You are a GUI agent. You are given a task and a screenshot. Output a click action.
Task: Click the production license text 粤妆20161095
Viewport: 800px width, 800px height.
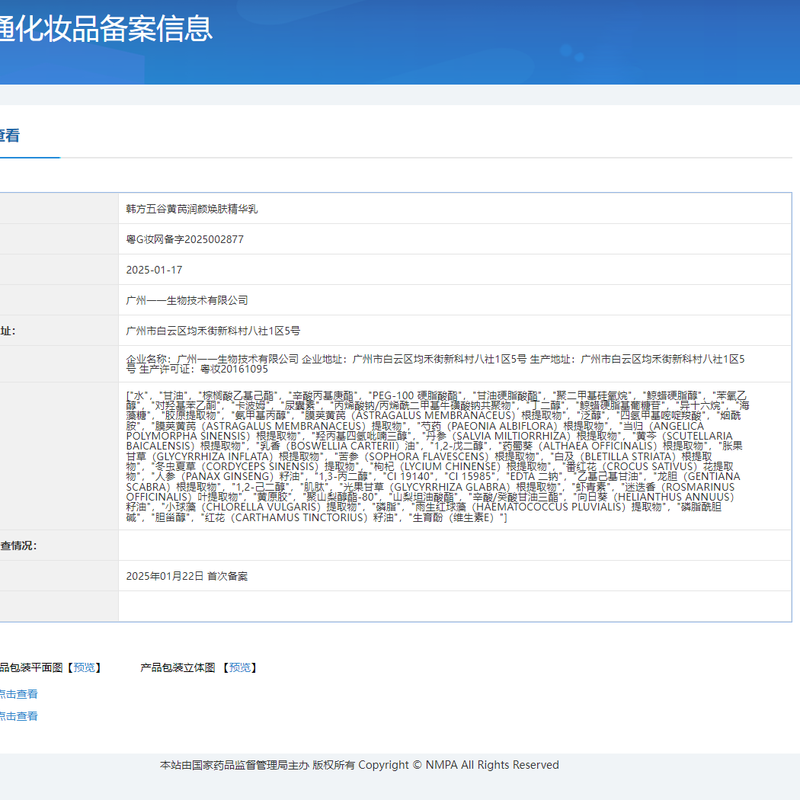click(235, 369)
